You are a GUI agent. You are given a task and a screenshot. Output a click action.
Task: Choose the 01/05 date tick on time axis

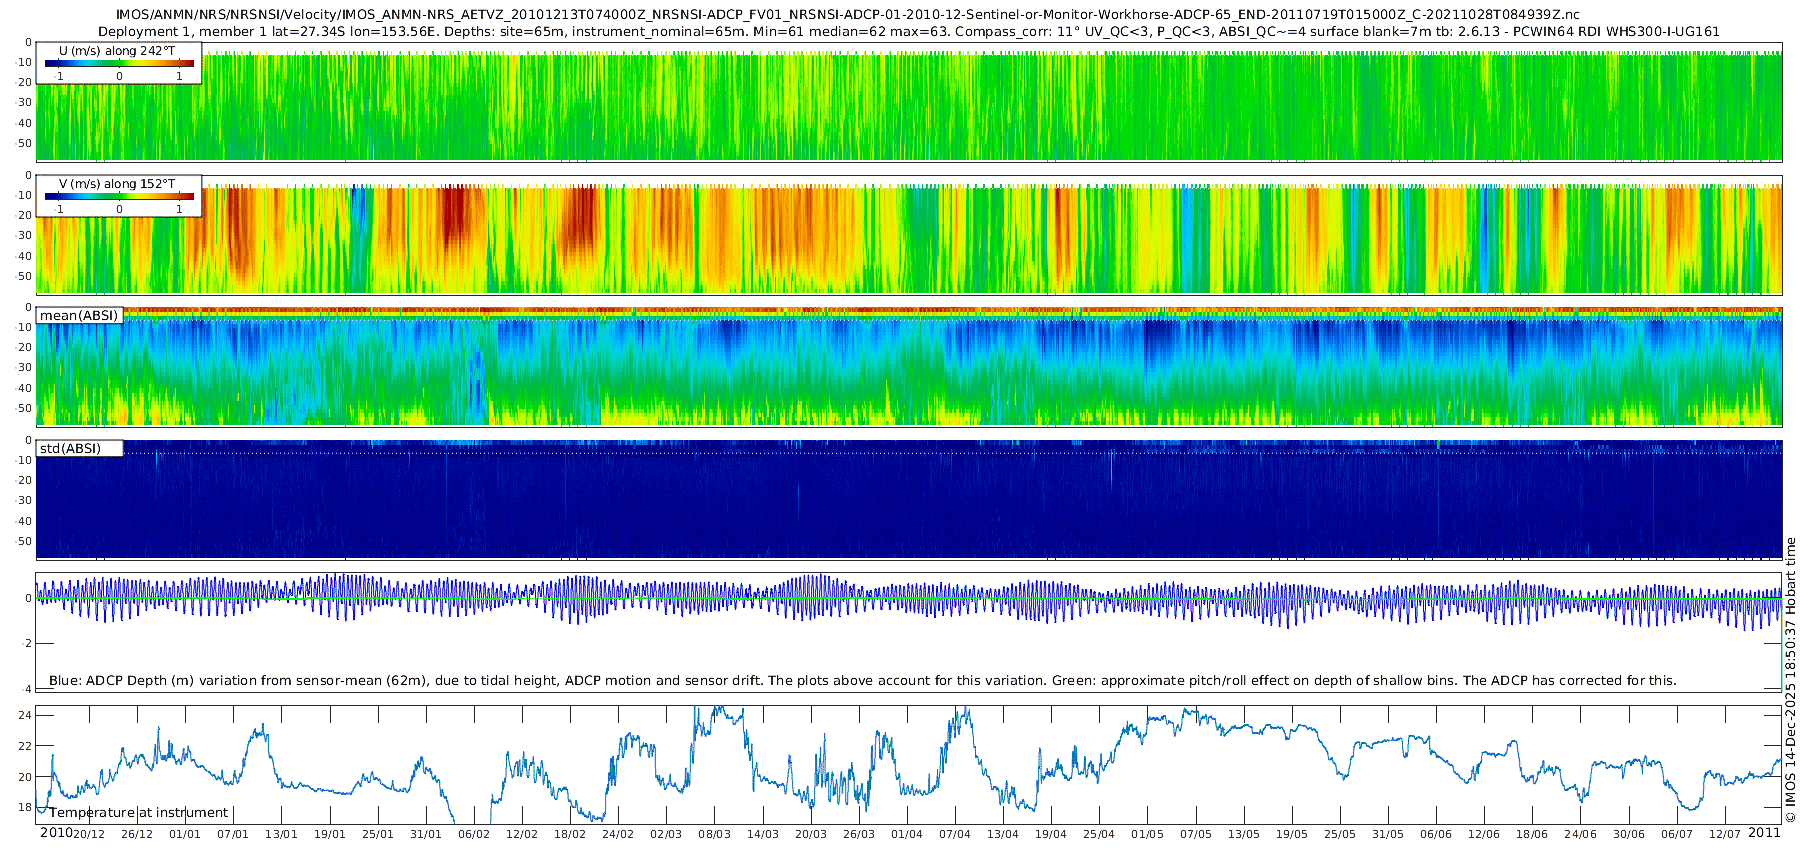click(1147, 834)
